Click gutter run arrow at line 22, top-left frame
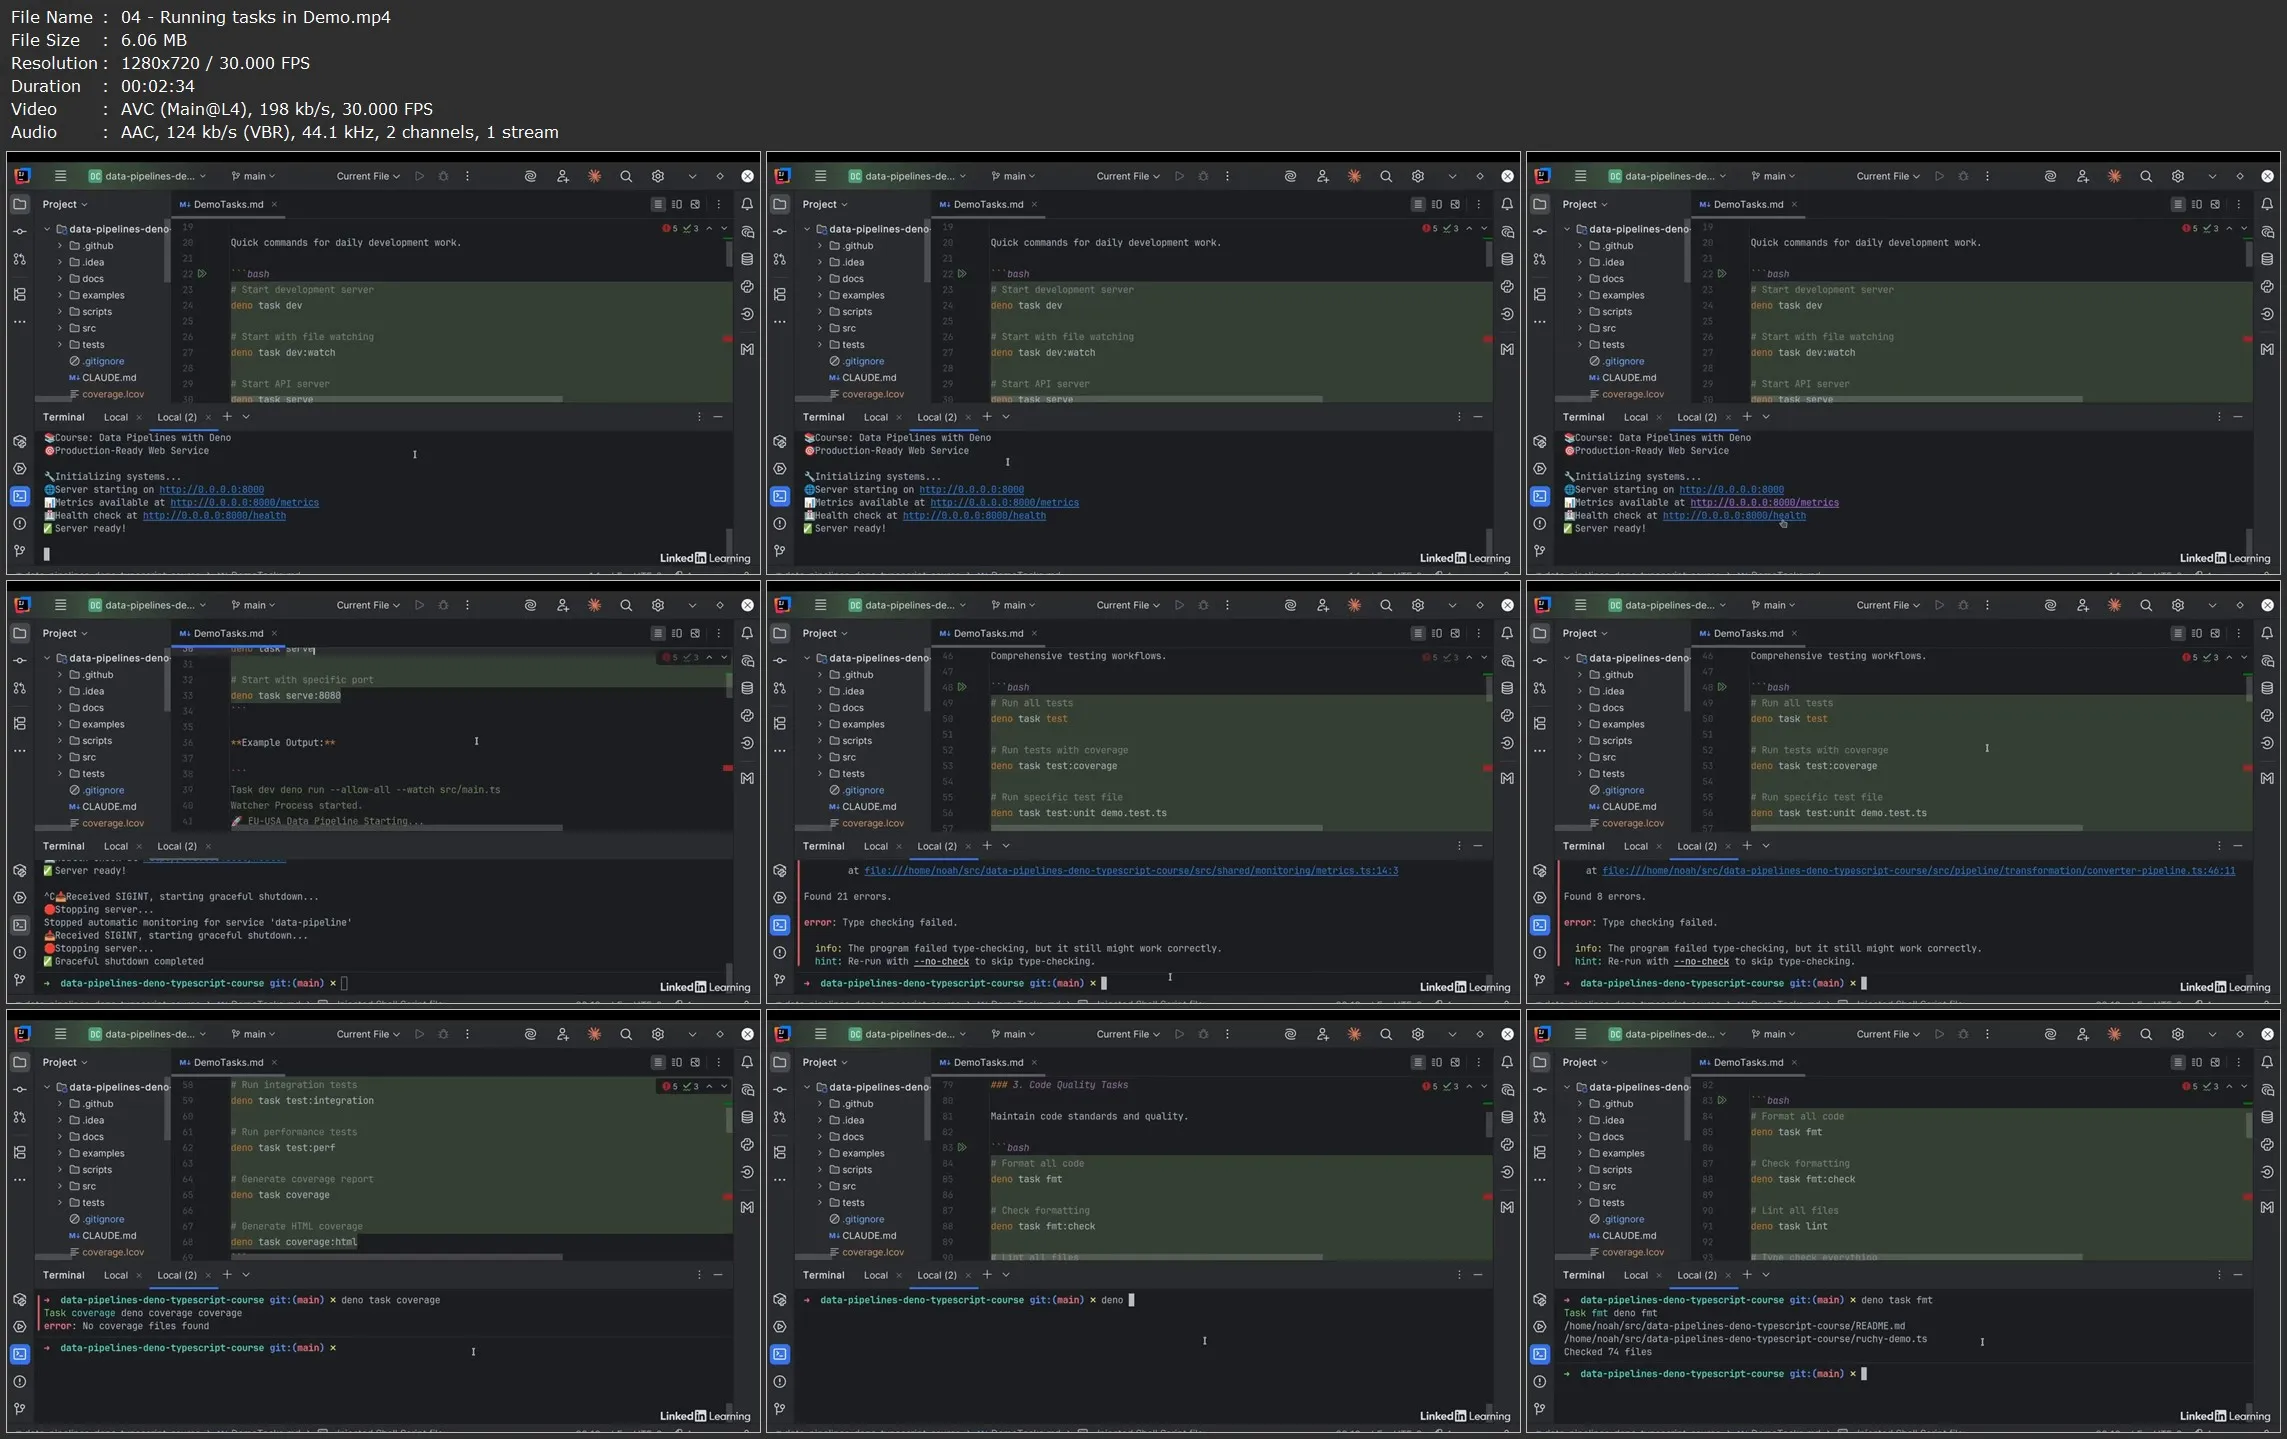 point(202,273)
